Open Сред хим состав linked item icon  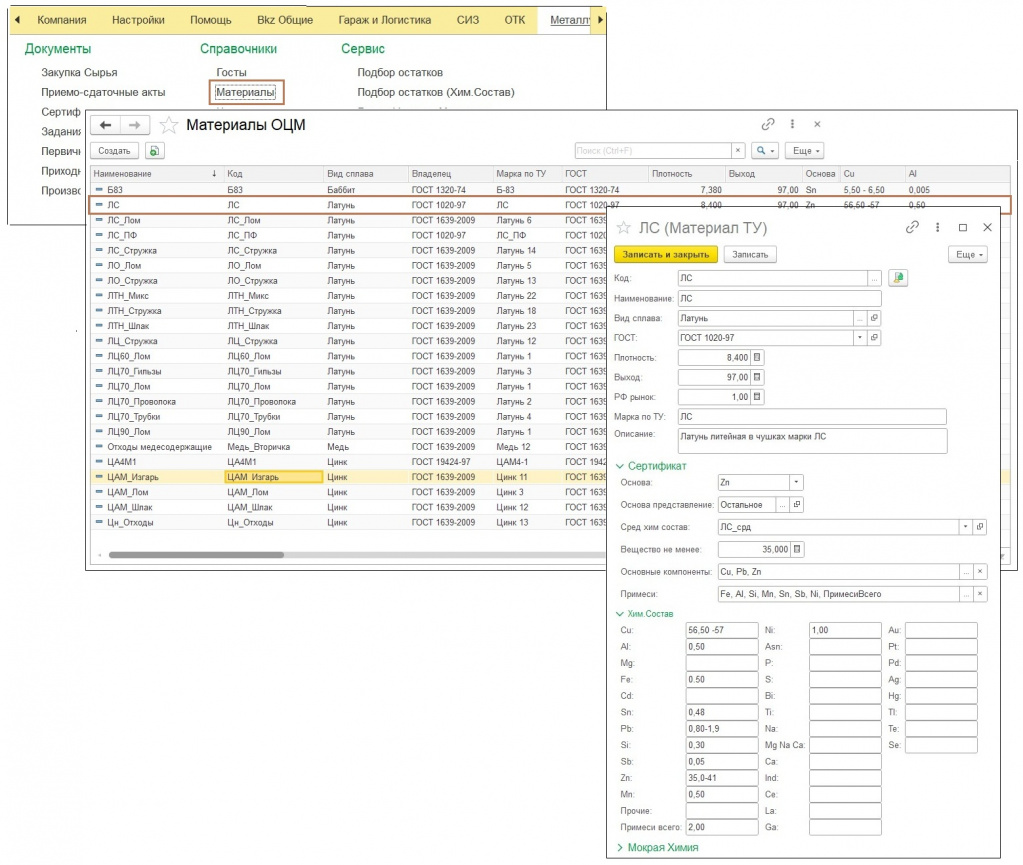coord(979,527)
